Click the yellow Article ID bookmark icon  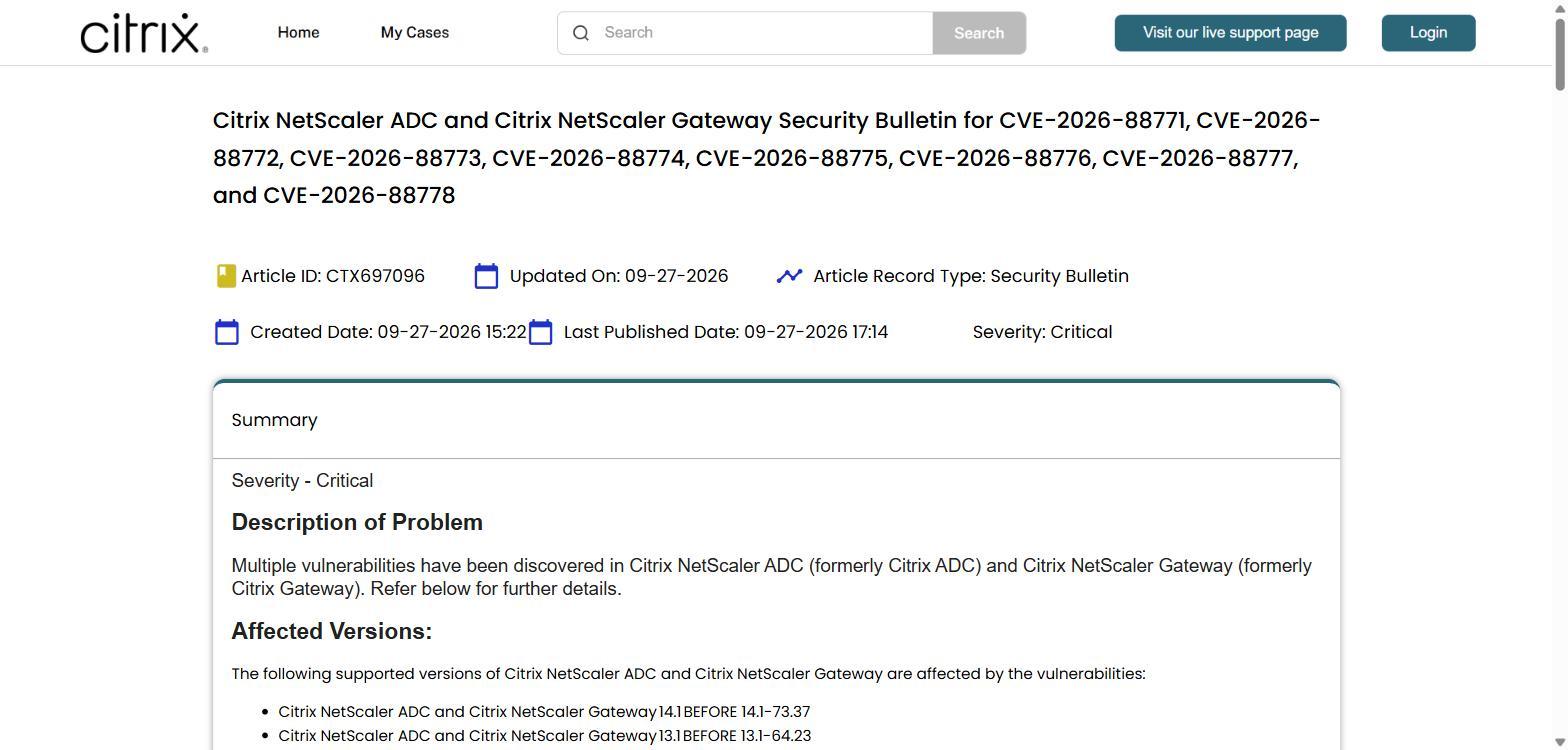[x=226, y=276]
